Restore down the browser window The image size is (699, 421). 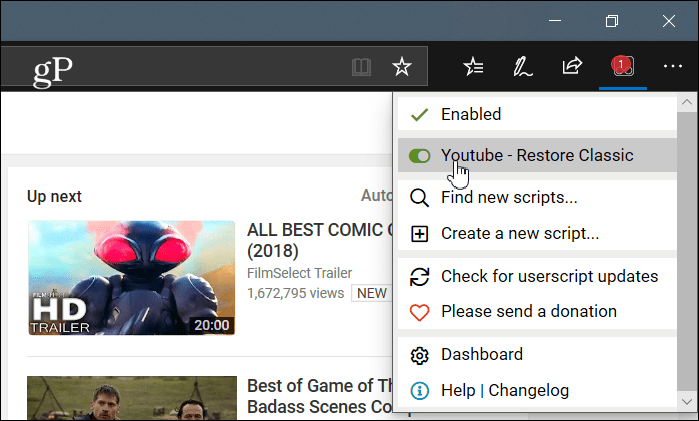click(x=612, y=21)
